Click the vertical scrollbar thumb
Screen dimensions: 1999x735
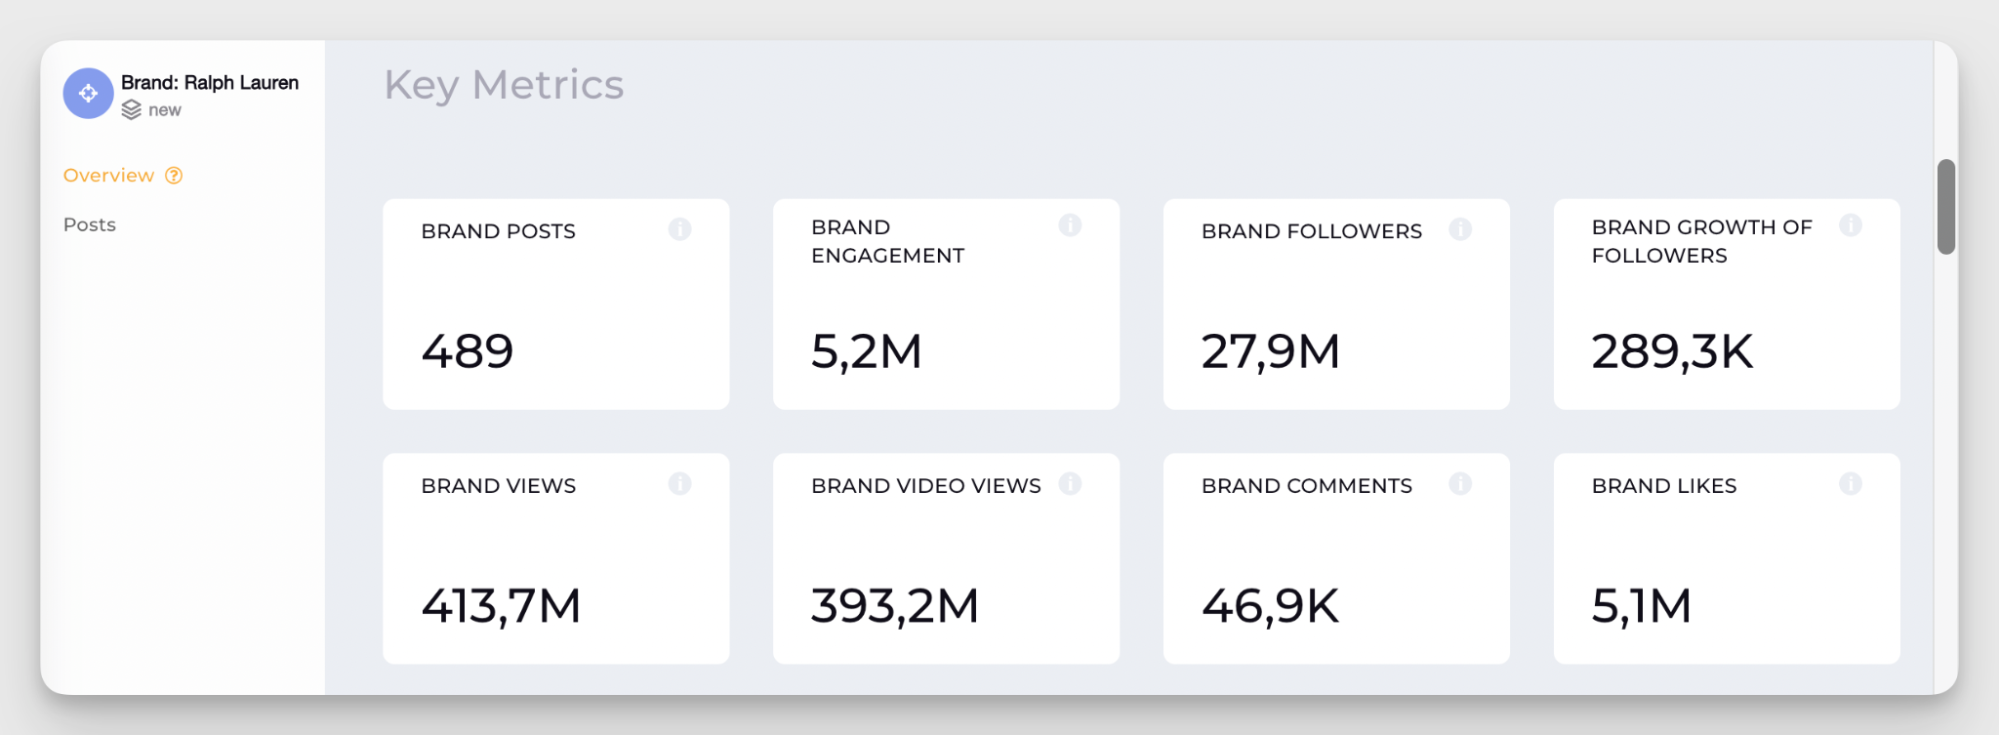click(1945, 206)
